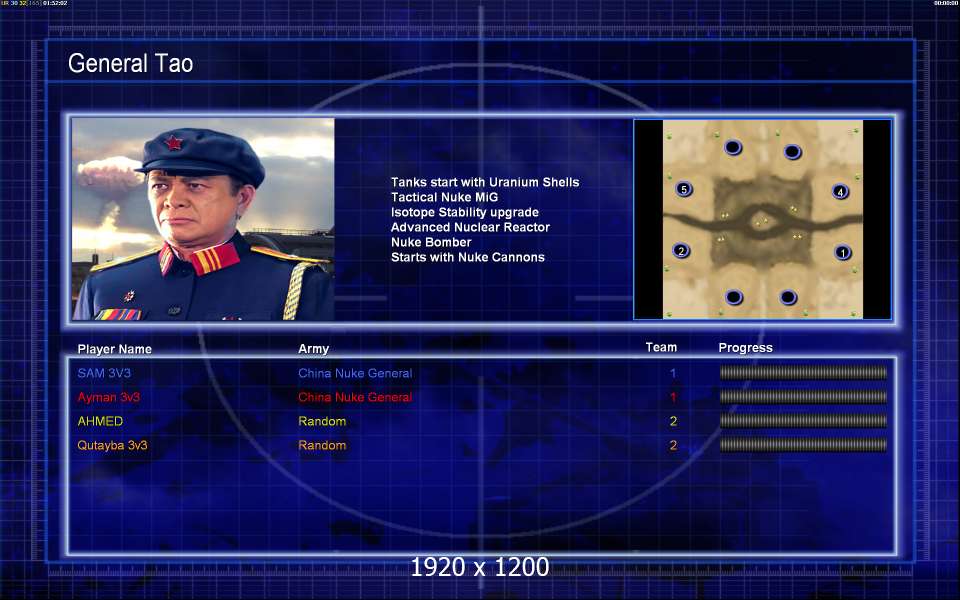Screen dimensions: 960x600
Task: Click start position 1 on the map
Action: [x=842, y=253]
